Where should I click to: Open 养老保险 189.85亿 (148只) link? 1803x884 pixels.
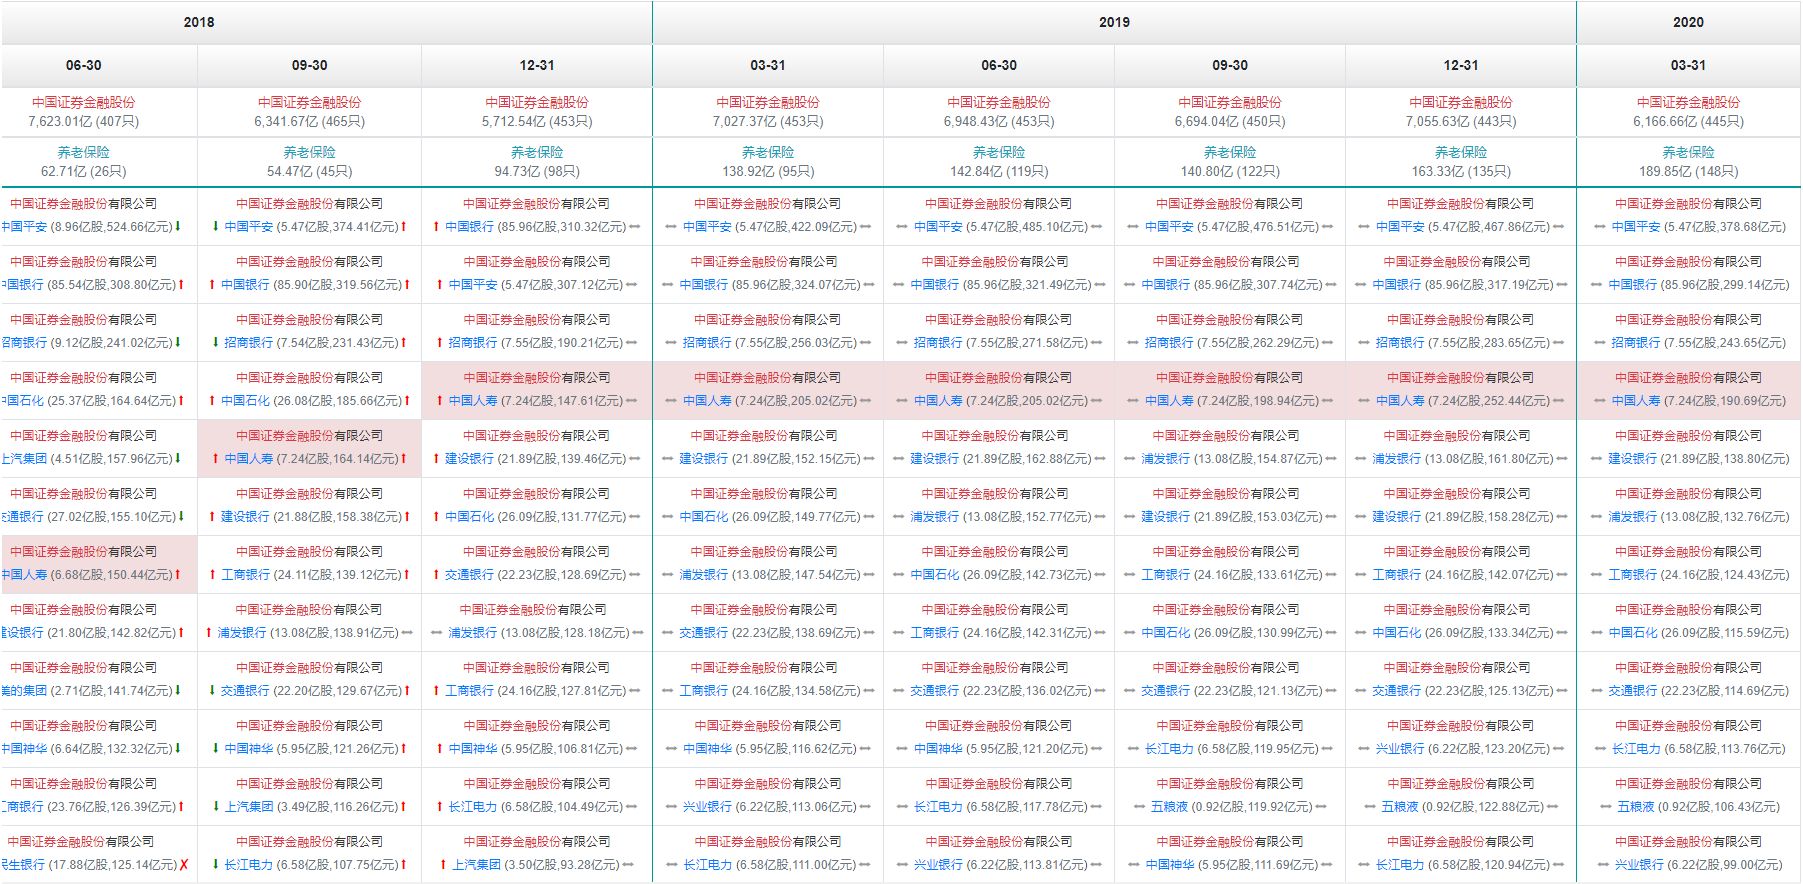click(1688, 152)
